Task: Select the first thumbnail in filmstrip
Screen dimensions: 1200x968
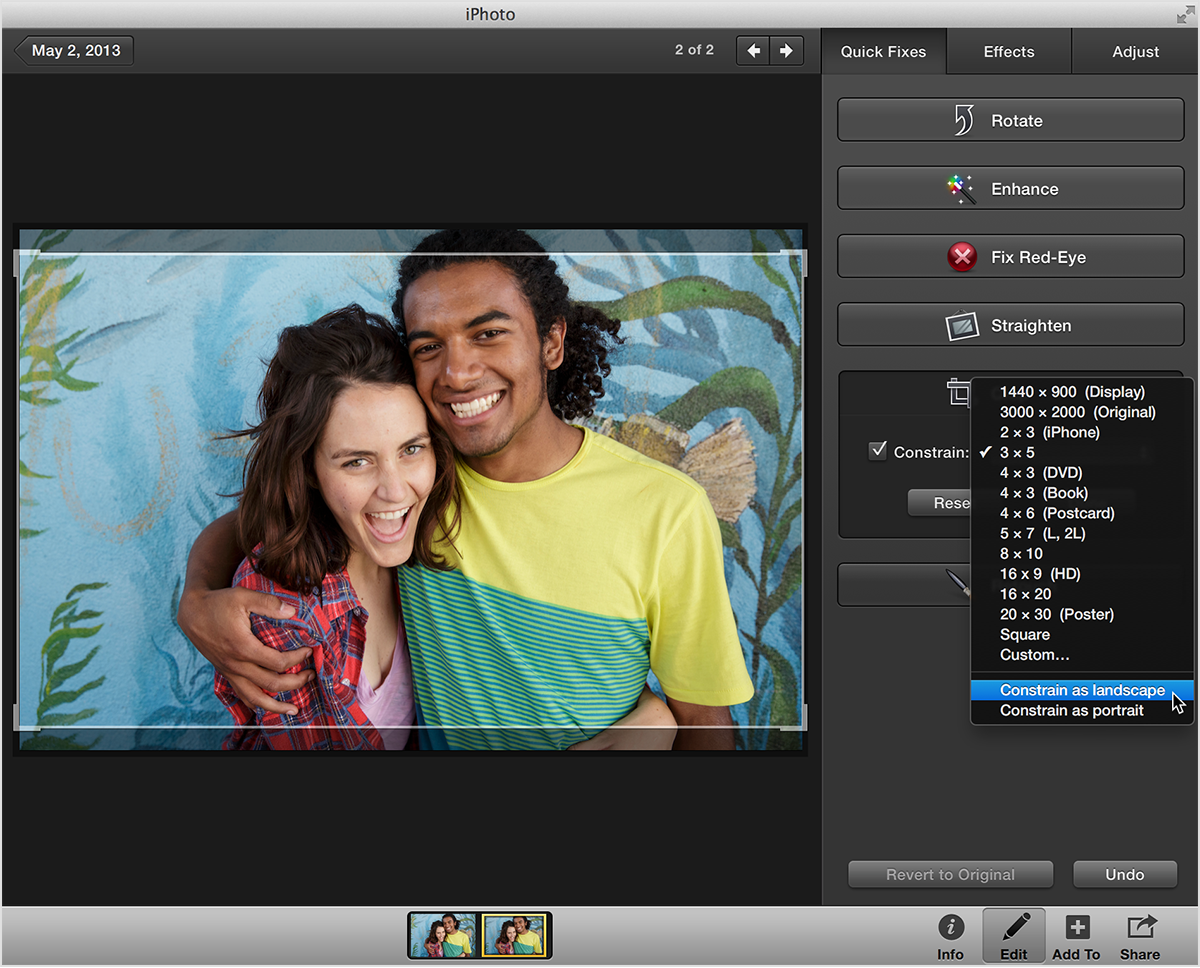Action: 443,936
